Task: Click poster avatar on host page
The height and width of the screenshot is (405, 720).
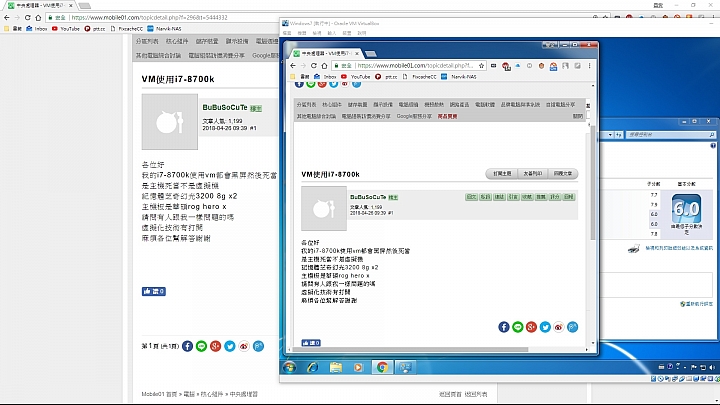Action: tap(169, 122)
